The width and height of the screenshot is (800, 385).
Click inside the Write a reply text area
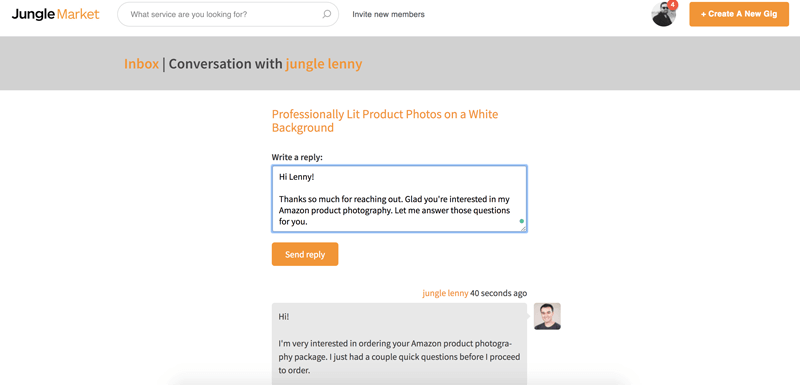coord(399,199)
